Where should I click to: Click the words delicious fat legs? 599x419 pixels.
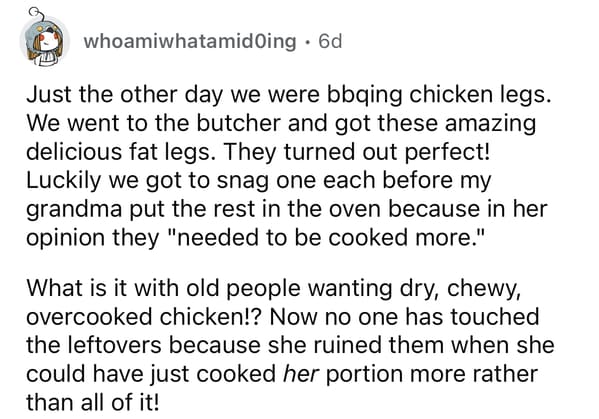click(x=118, y=152)
